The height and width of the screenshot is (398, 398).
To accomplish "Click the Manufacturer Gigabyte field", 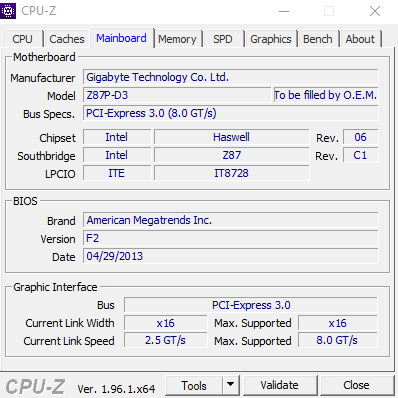I will [231, 77].
